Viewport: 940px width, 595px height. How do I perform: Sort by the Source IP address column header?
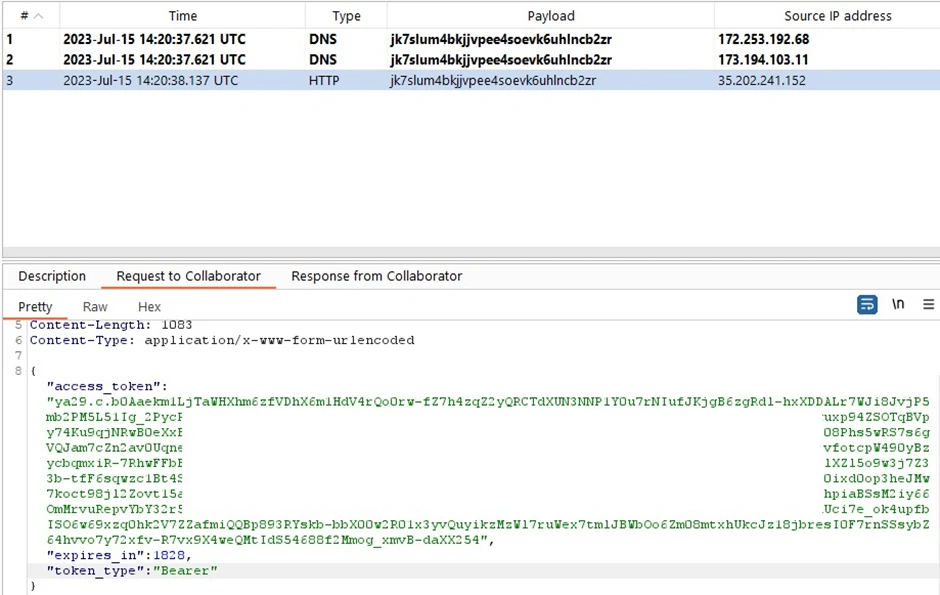coord(824,15)
